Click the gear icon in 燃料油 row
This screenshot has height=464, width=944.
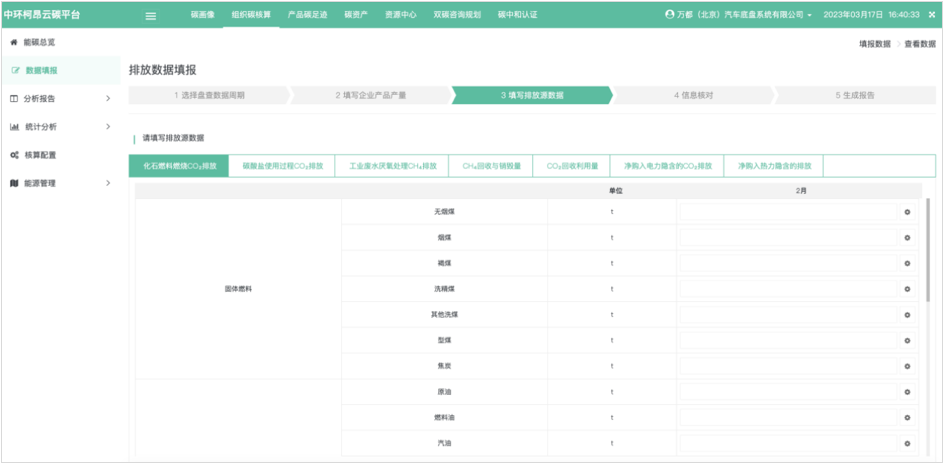[907, 418]
